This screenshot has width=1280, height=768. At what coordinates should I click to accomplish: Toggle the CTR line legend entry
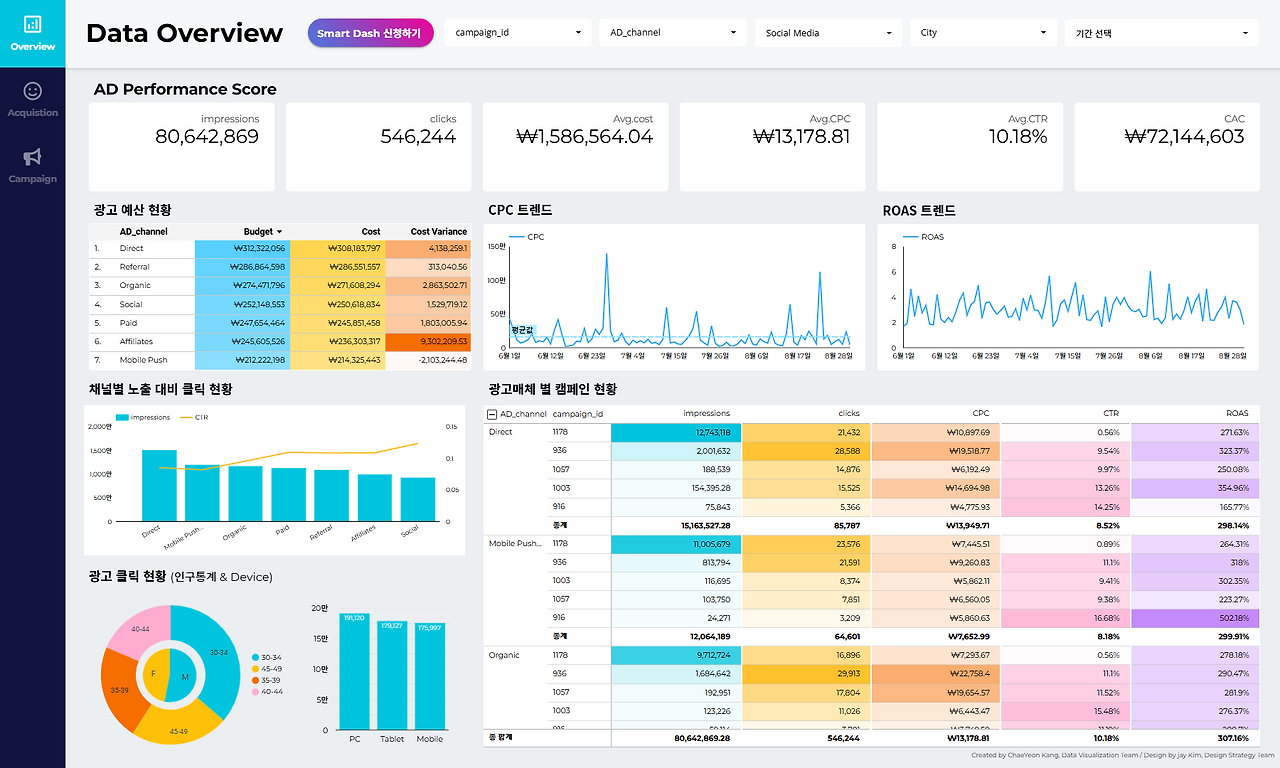tap(194, 417)
